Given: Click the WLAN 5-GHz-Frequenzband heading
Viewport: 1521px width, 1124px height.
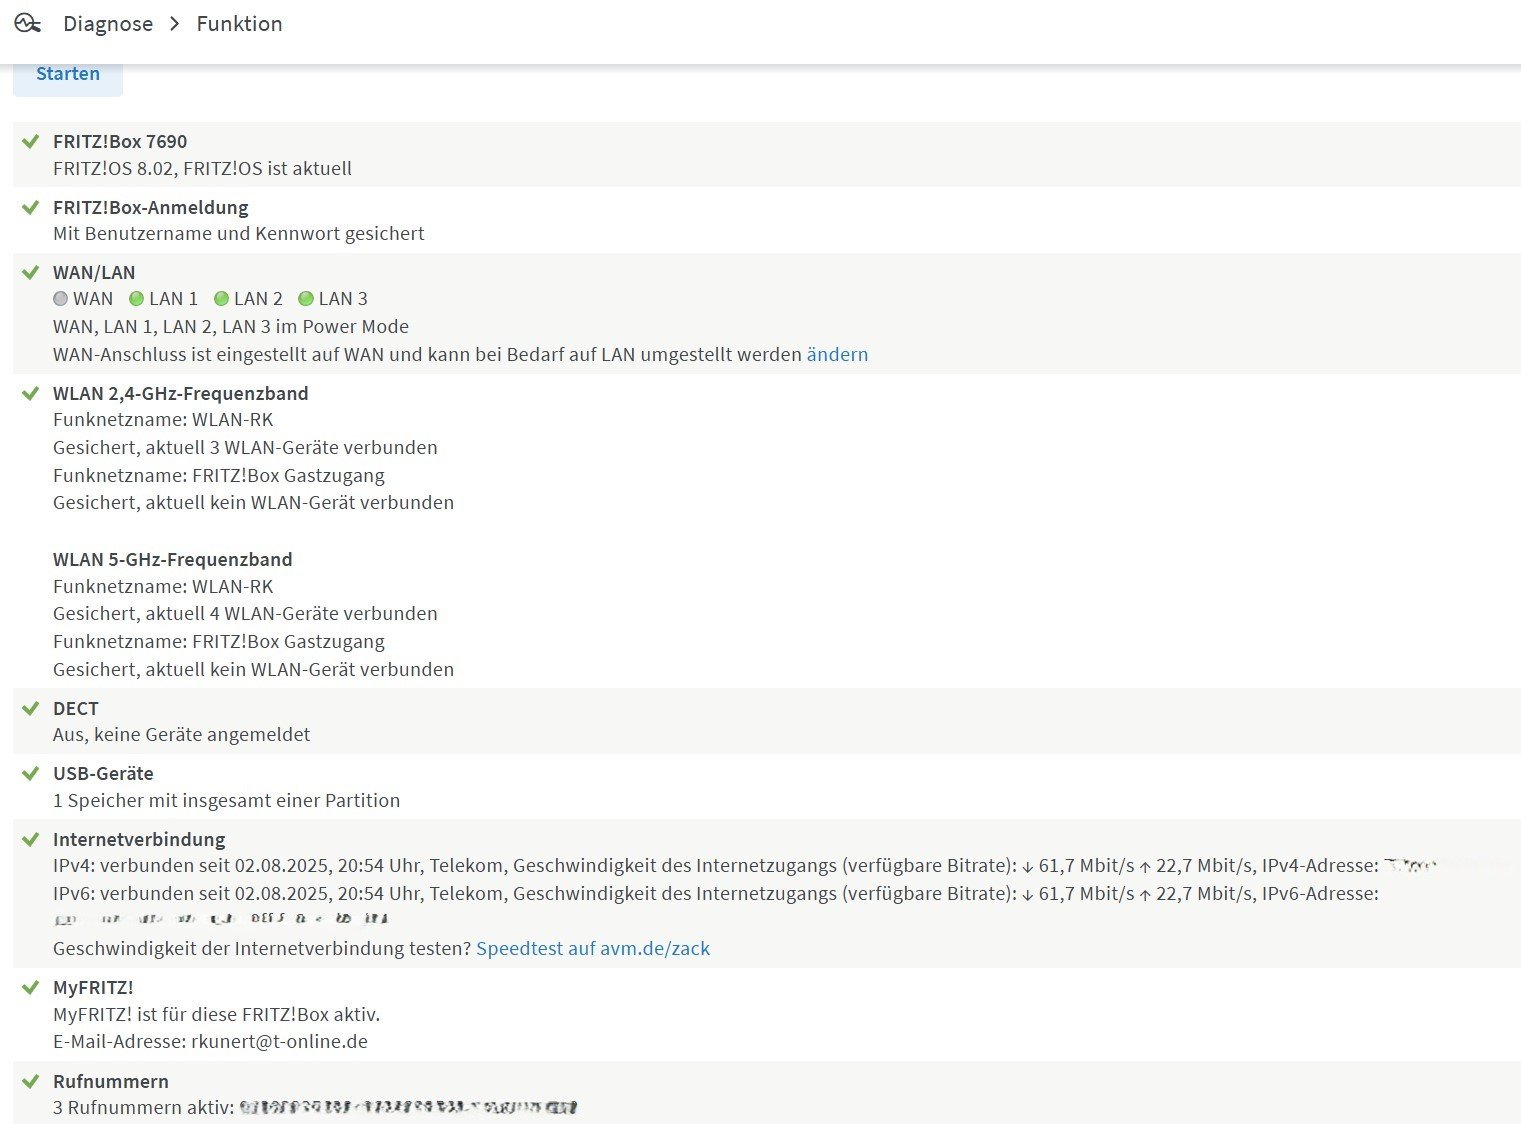Looking at the screenshot, I should coord(173,559).
